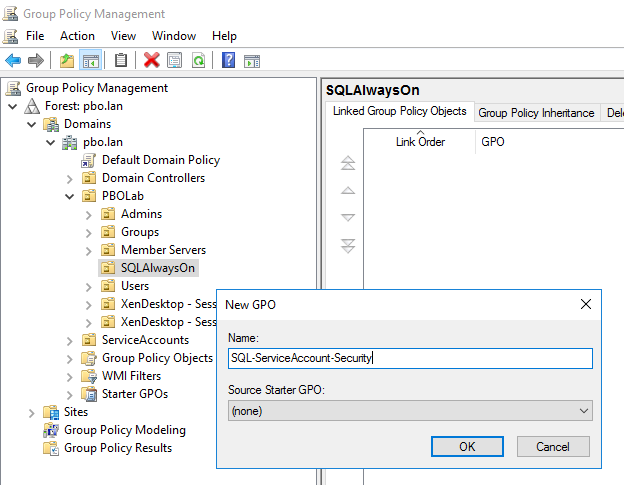Screen dimensions: 624x485
Task: Click the Default Domain Policy link icon
Action: coord(88,160)
